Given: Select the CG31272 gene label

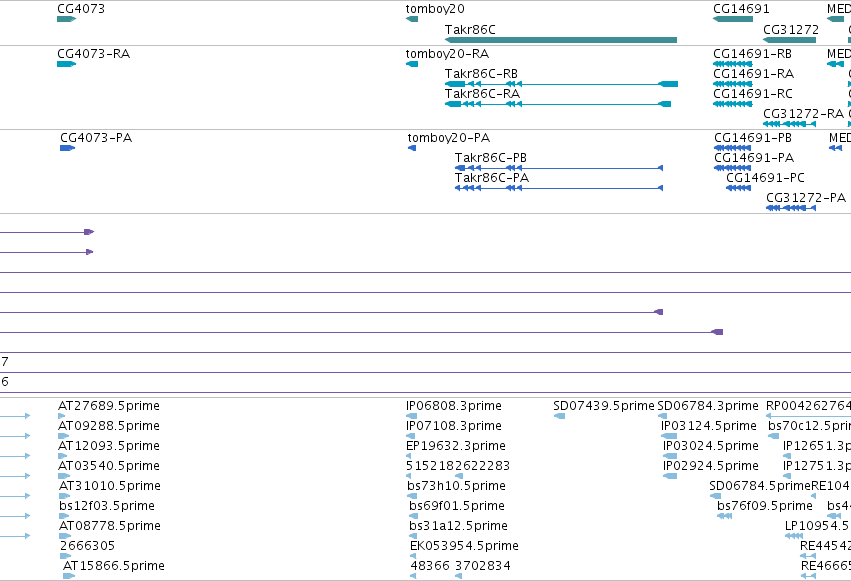Looking at the screenshot, I should (791, 29).
